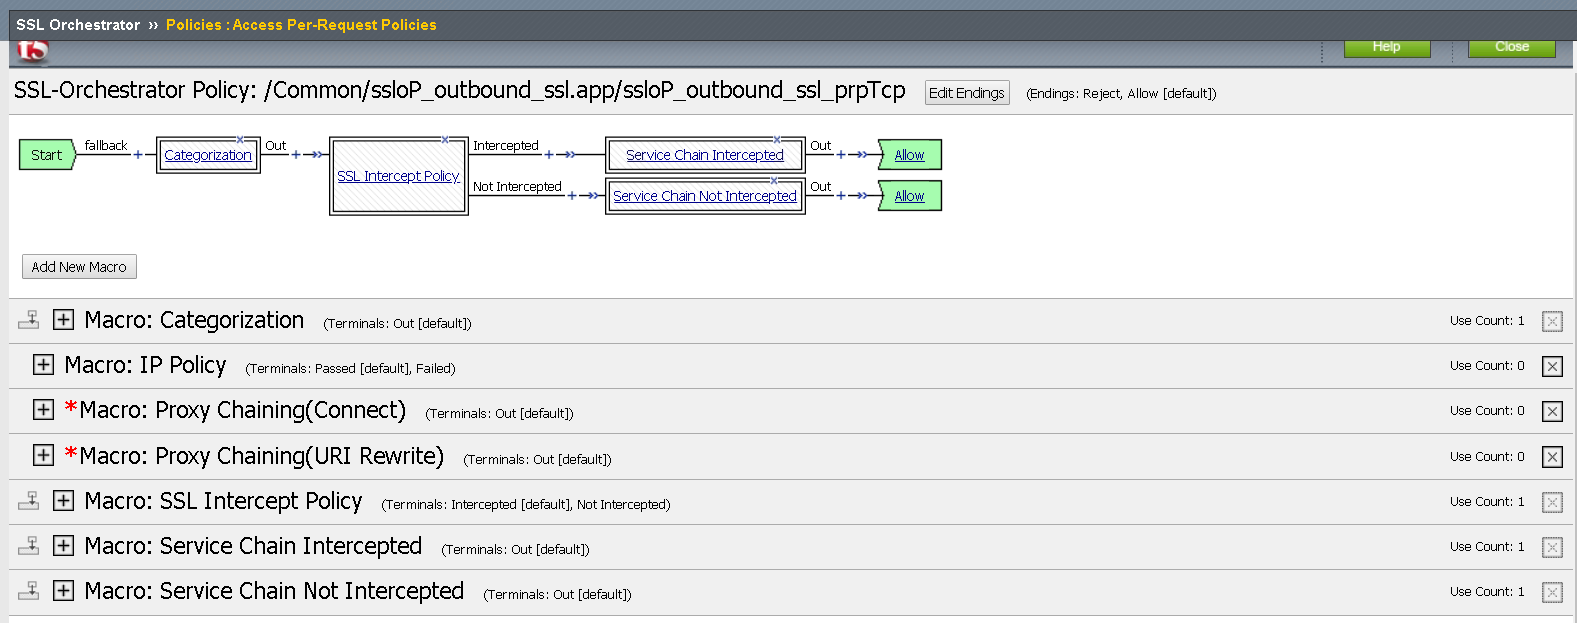Image resolution: width=1577 pixels, height=623 pixels.
Task: Add item on the fallback branch after Start
Action: (138, 155)
